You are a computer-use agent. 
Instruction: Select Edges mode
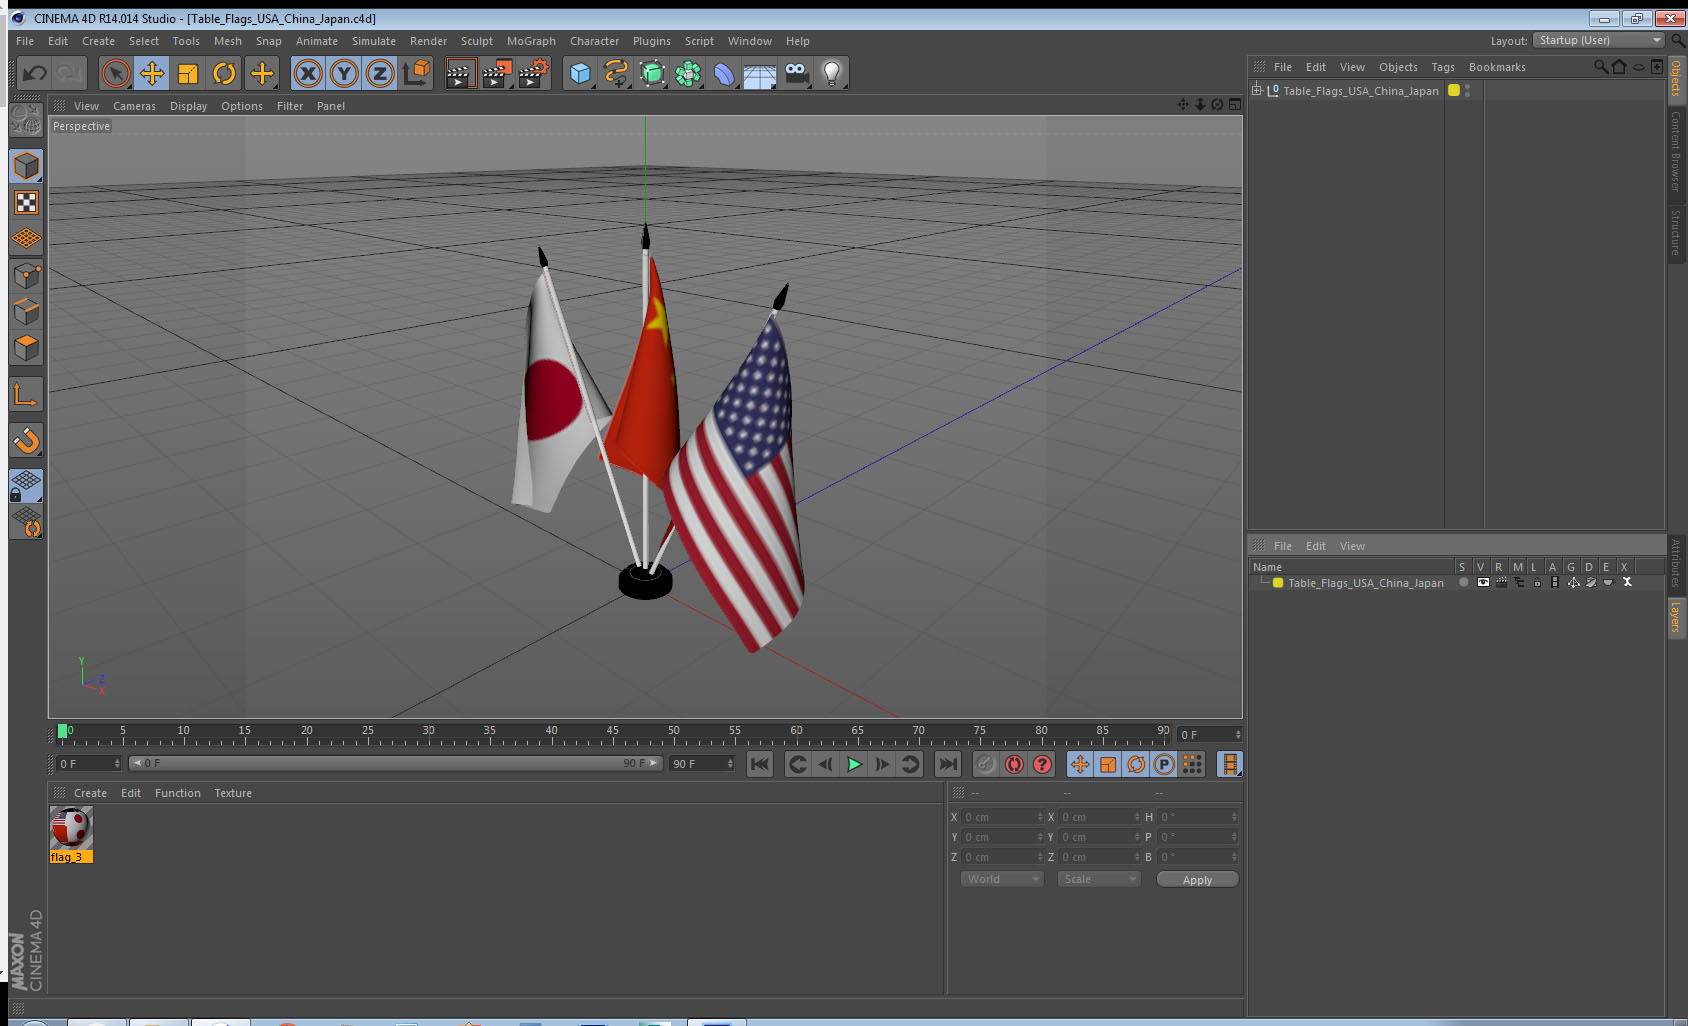tap(26, 312)
